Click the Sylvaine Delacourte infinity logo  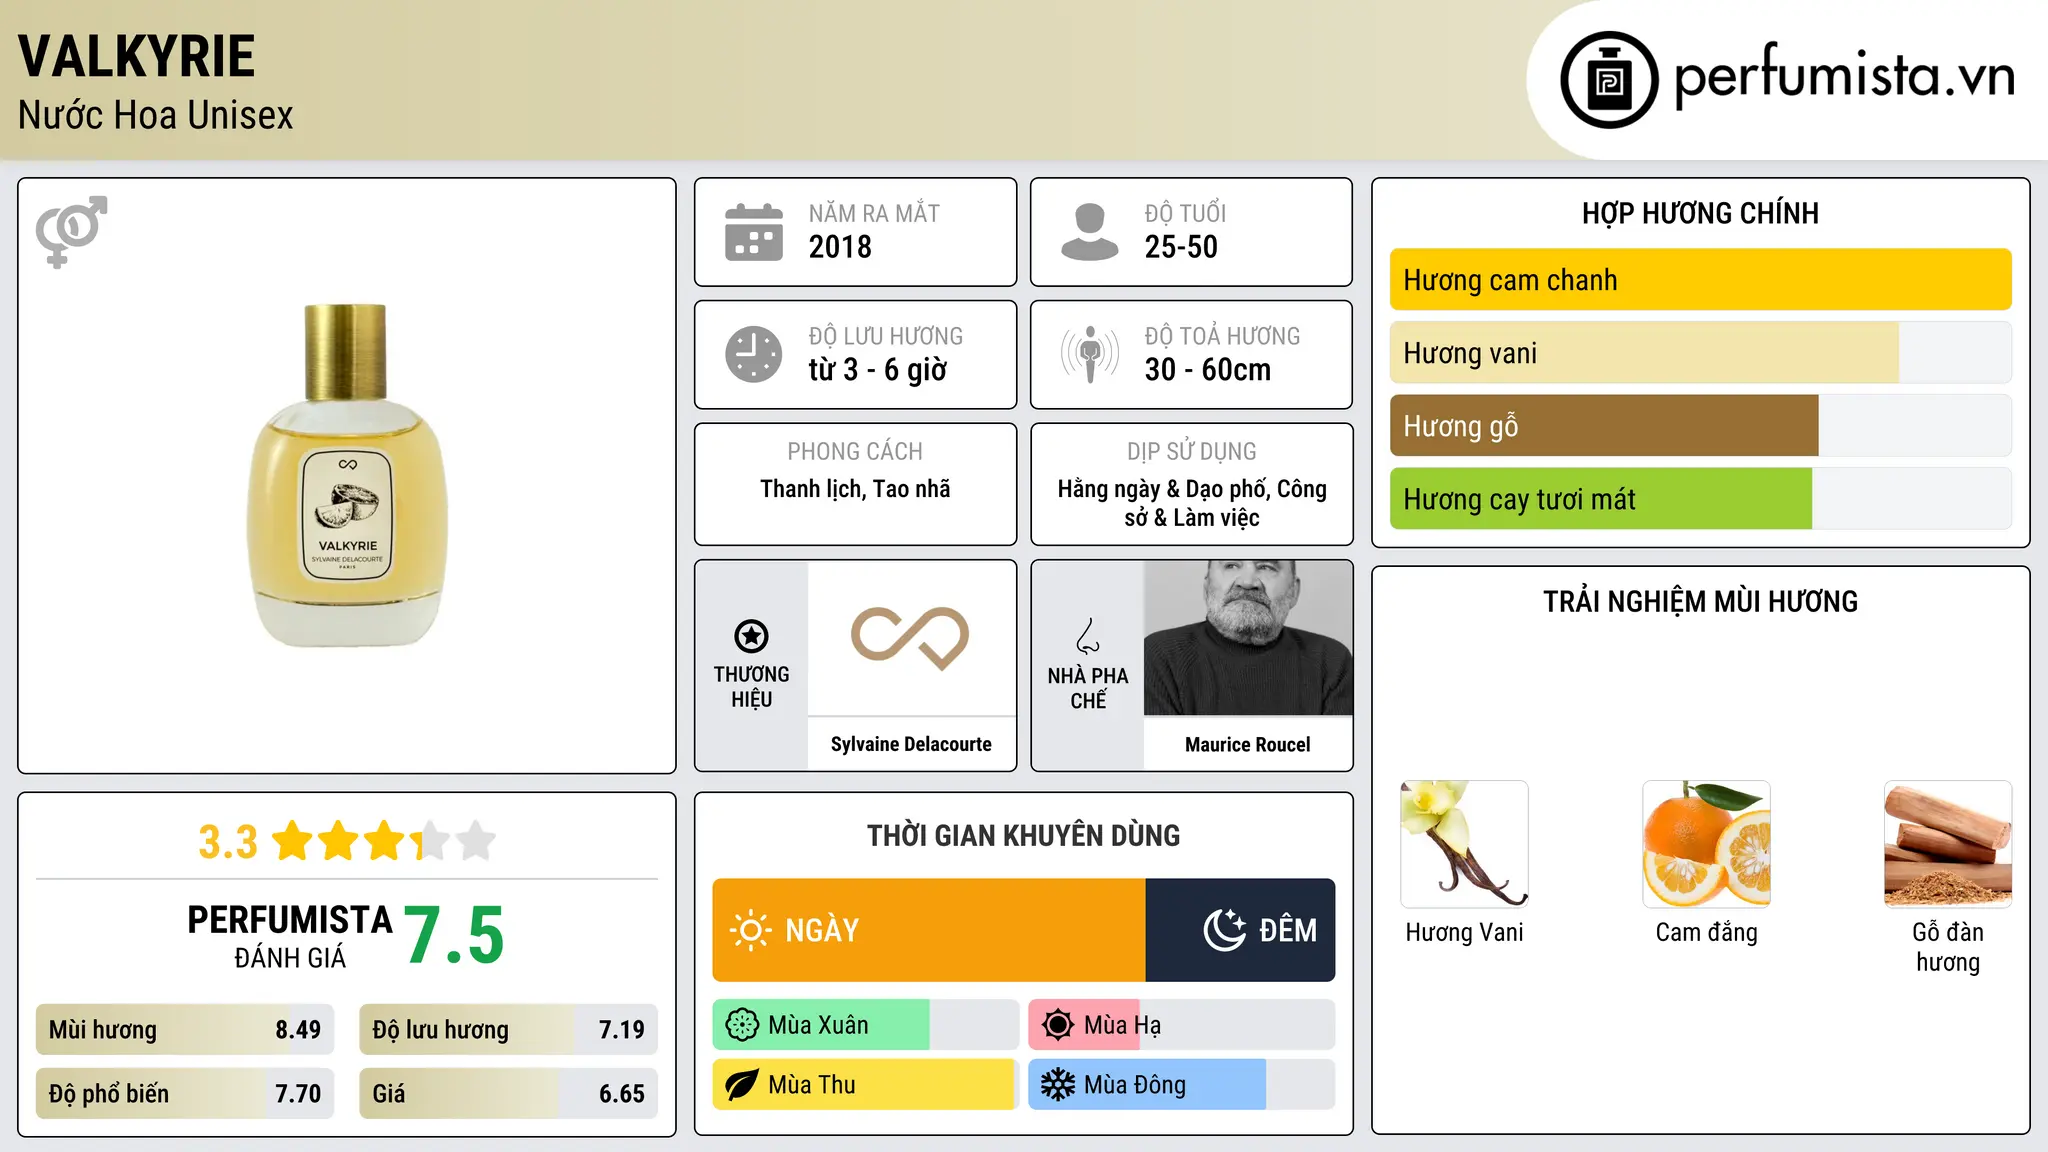point(910,638)
